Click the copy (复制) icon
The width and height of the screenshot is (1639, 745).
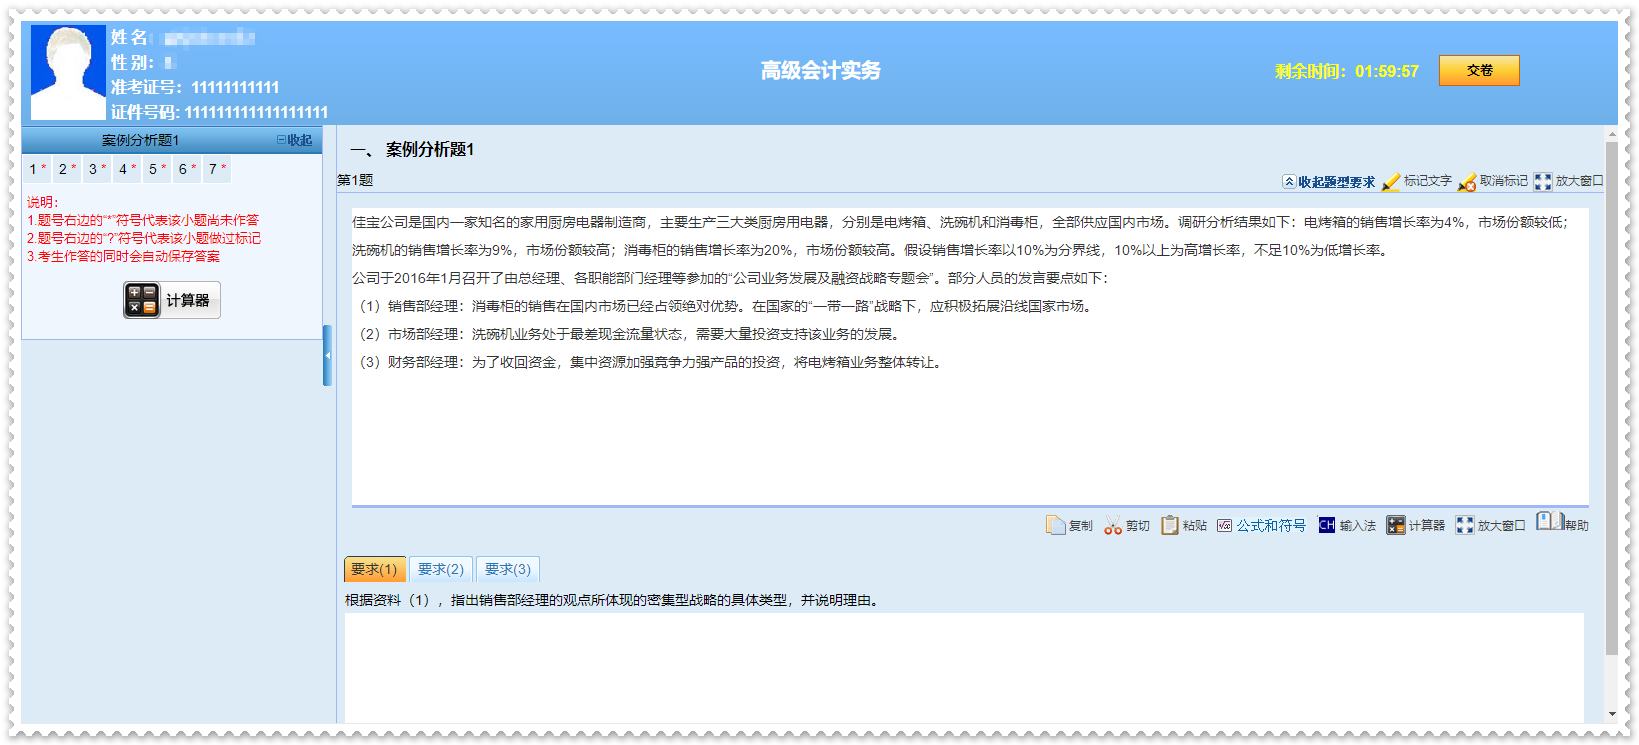(x=1056, y=525)
